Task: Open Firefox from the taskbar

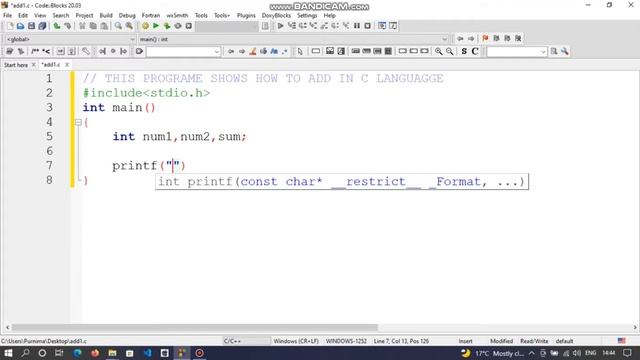Action: pyautogui.click(x=95, y=353)
